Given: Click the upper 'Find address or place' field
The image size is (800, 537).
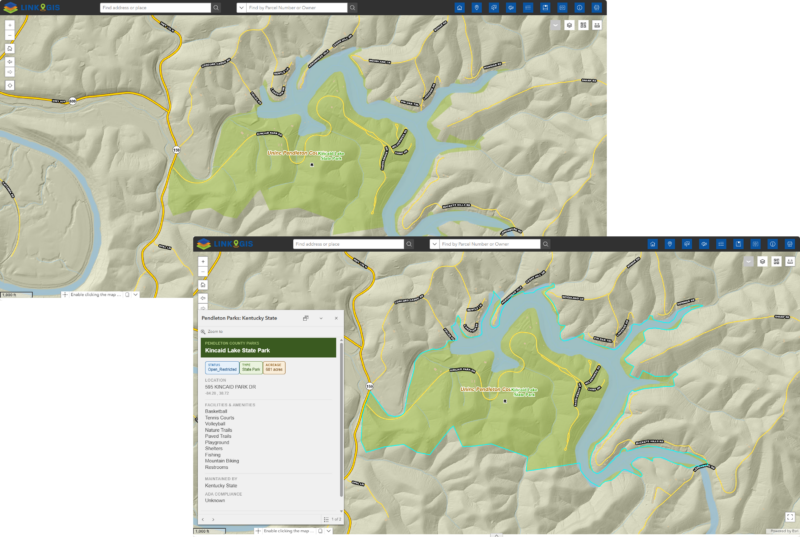Looking at the screenshot, I should pyautogui.click(x=155, y=7).
